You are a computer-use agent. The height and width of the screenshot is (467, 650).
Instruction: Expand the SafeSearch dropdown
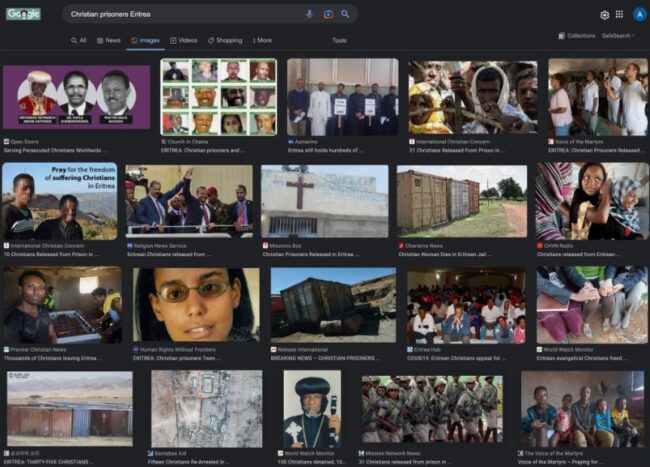[x=617, y=35]
